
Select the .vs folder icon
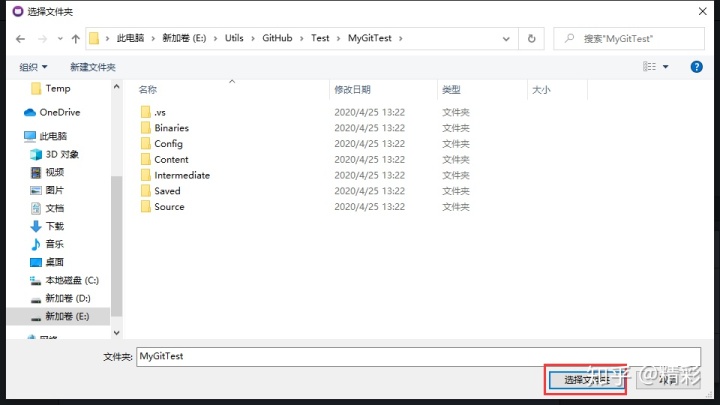tap(146, 112)
